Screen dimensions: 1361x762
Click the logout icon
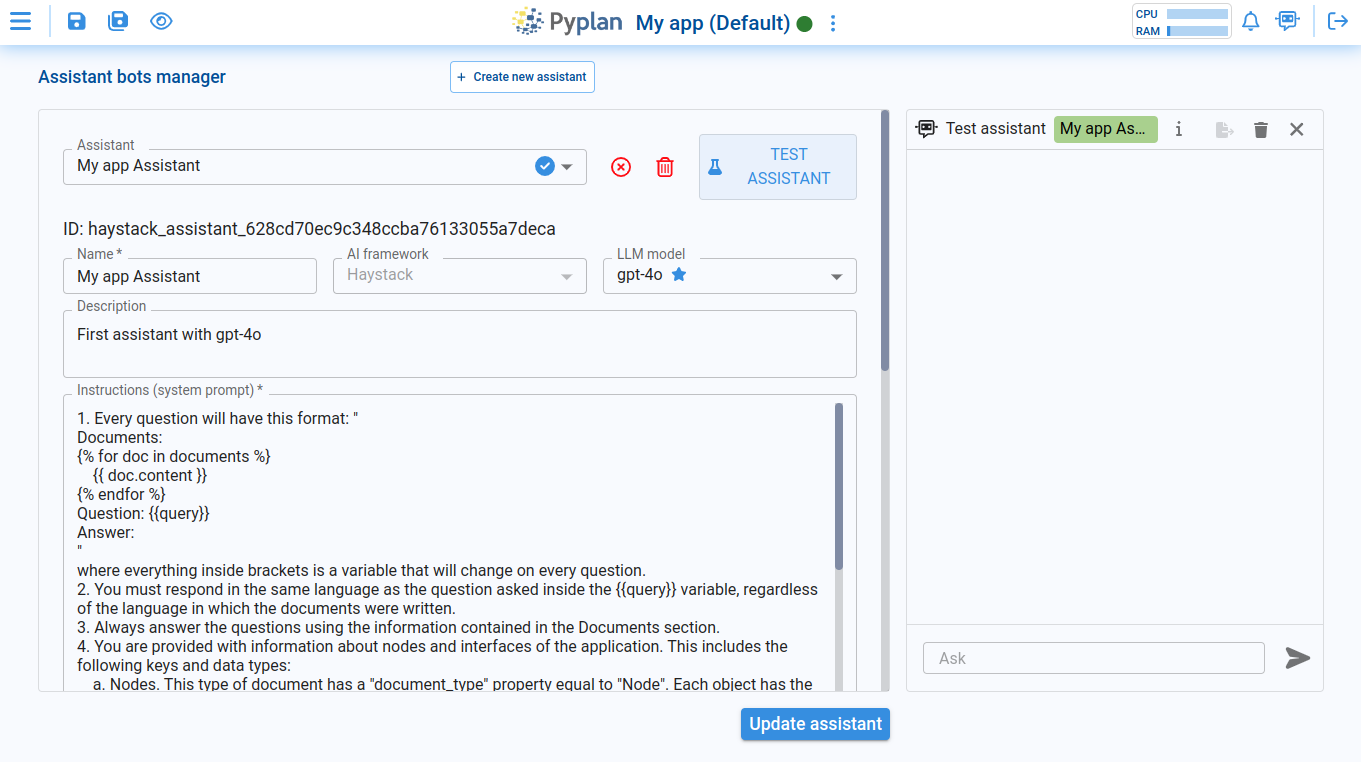pos(1338,20)
